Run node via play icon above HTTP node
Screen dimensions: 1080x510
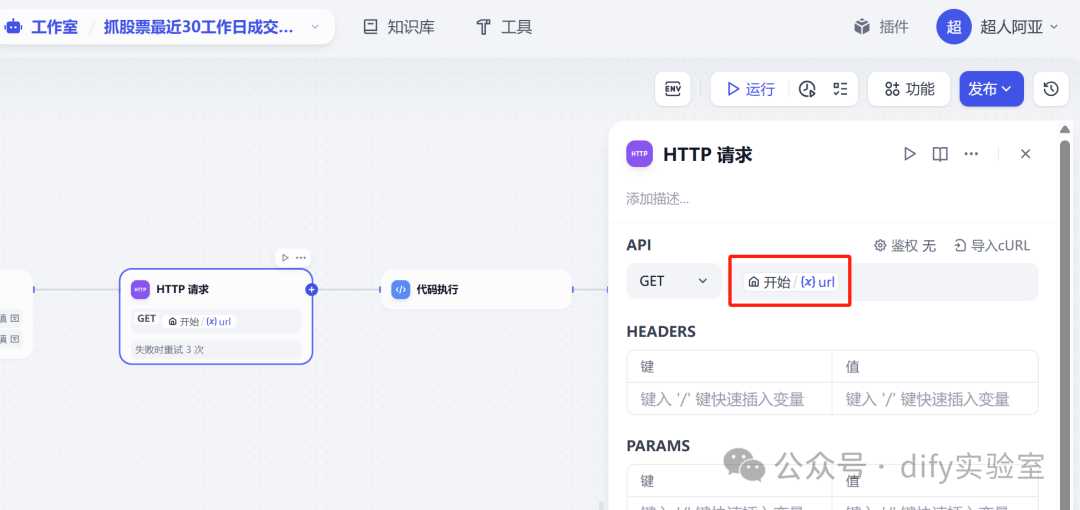point(285,258)
